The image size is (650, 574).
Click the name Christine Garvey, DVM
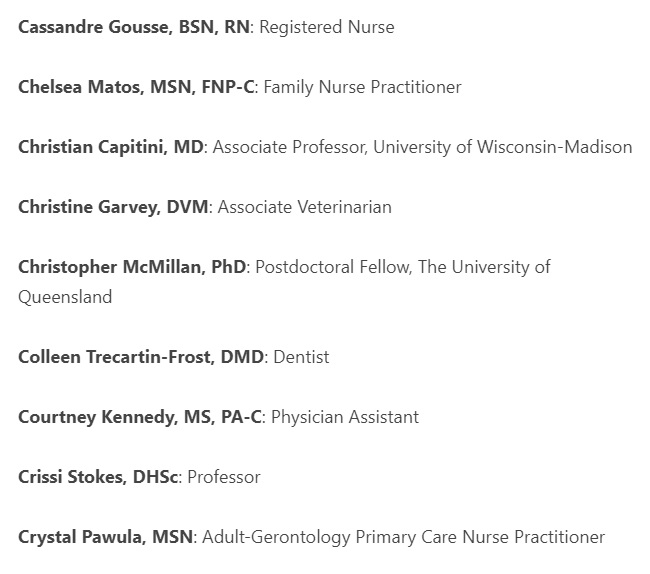pos(113,207)
